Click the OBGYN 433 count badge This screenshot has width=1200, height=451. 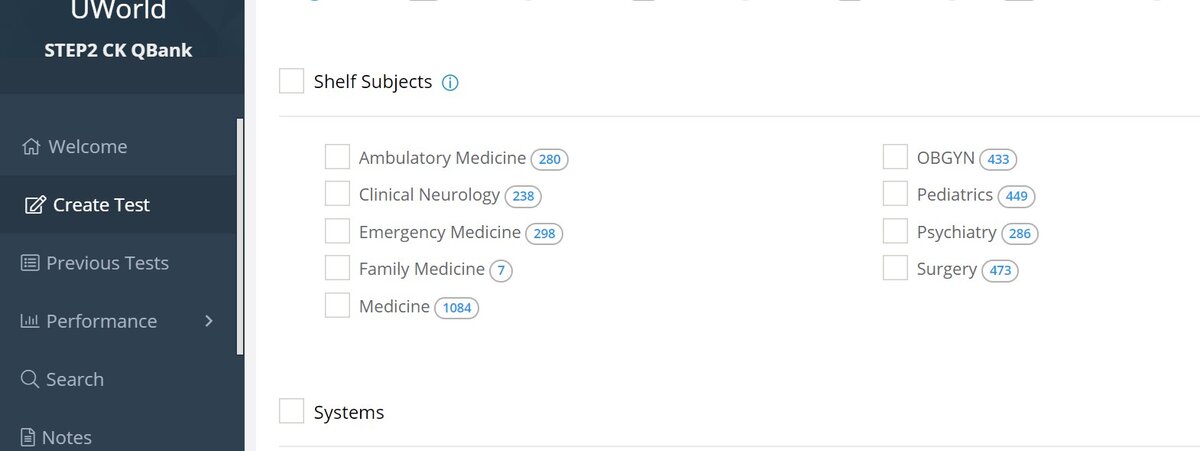coord(997,159)
